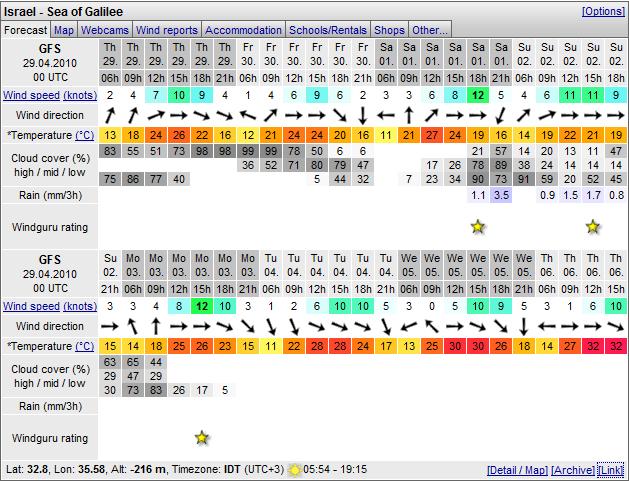Click the Windguru rating star for Sa 01. 18h
The height and width of the screenshot is (481, 629).
click(478, 227)
